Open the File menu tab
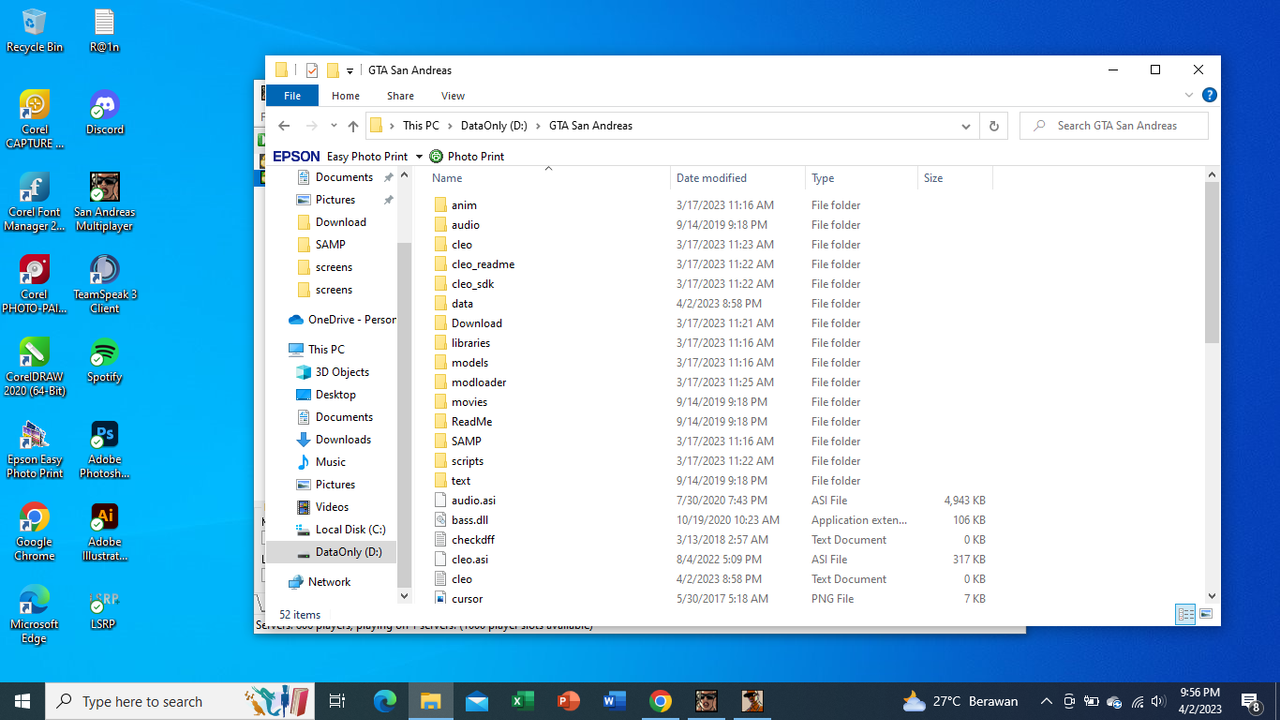1280x720 pixels. tap(292, 96)
